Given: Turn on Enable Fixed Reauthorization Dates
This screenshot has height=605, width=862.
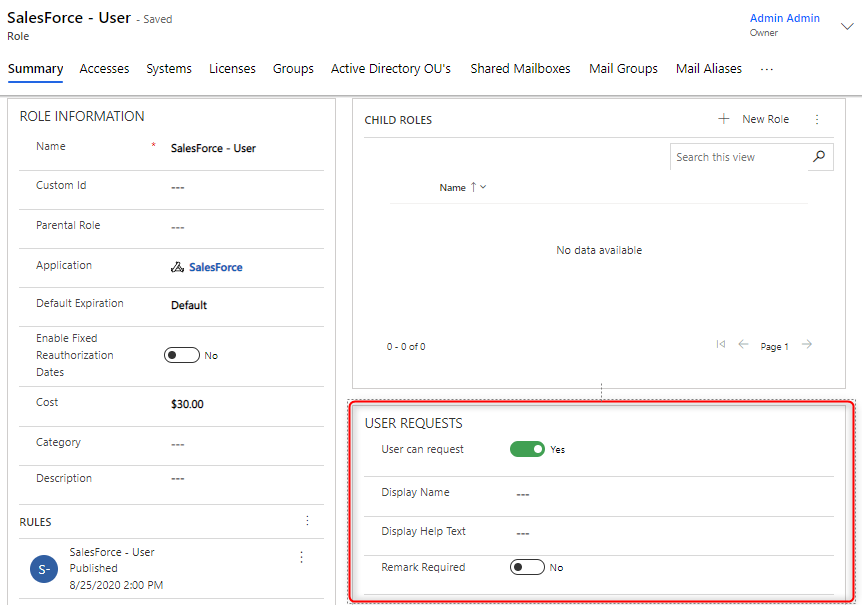Looking at the screenshot, I should point(181,355).
